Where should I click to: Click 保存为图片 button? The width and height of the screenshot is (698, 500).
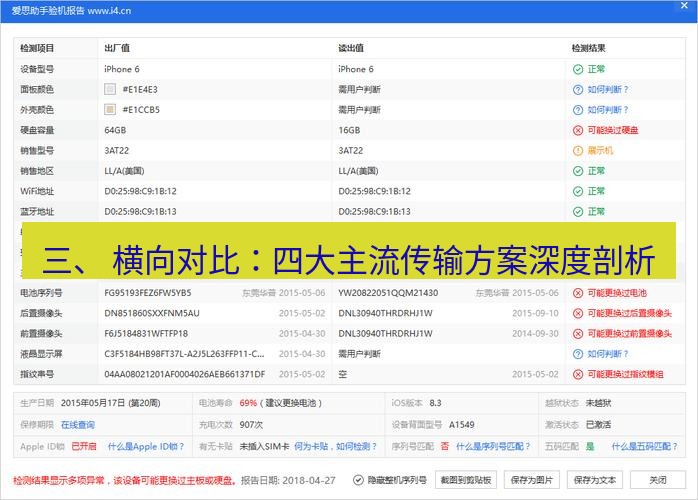pos(532,480)
